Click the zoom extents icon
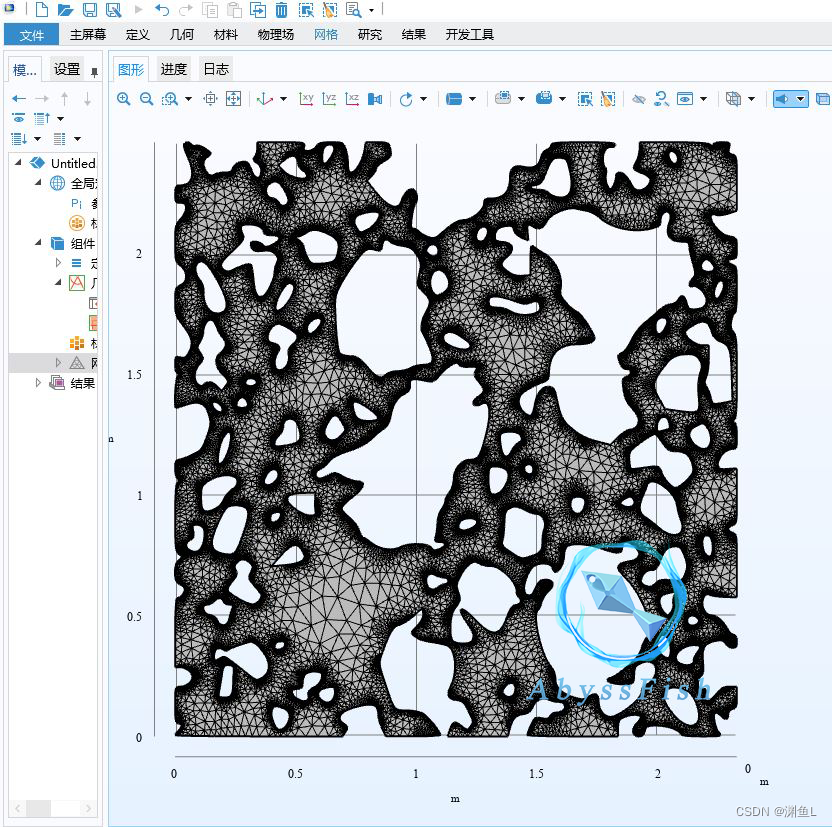The height and width of the screenshot is (827, 832). (233, 99)
